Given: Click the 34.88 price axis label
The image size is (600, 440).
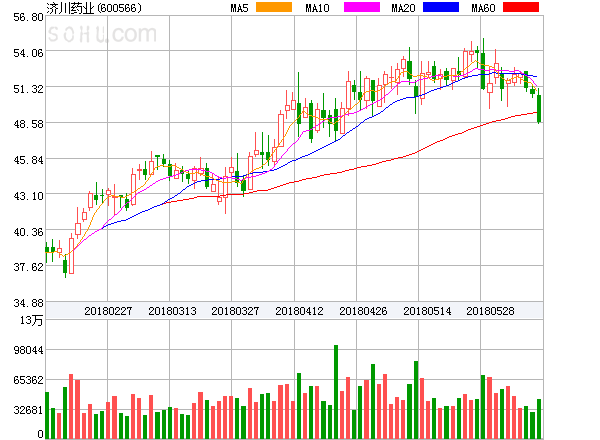Looking at the screenshot, I should pos(28,303).
